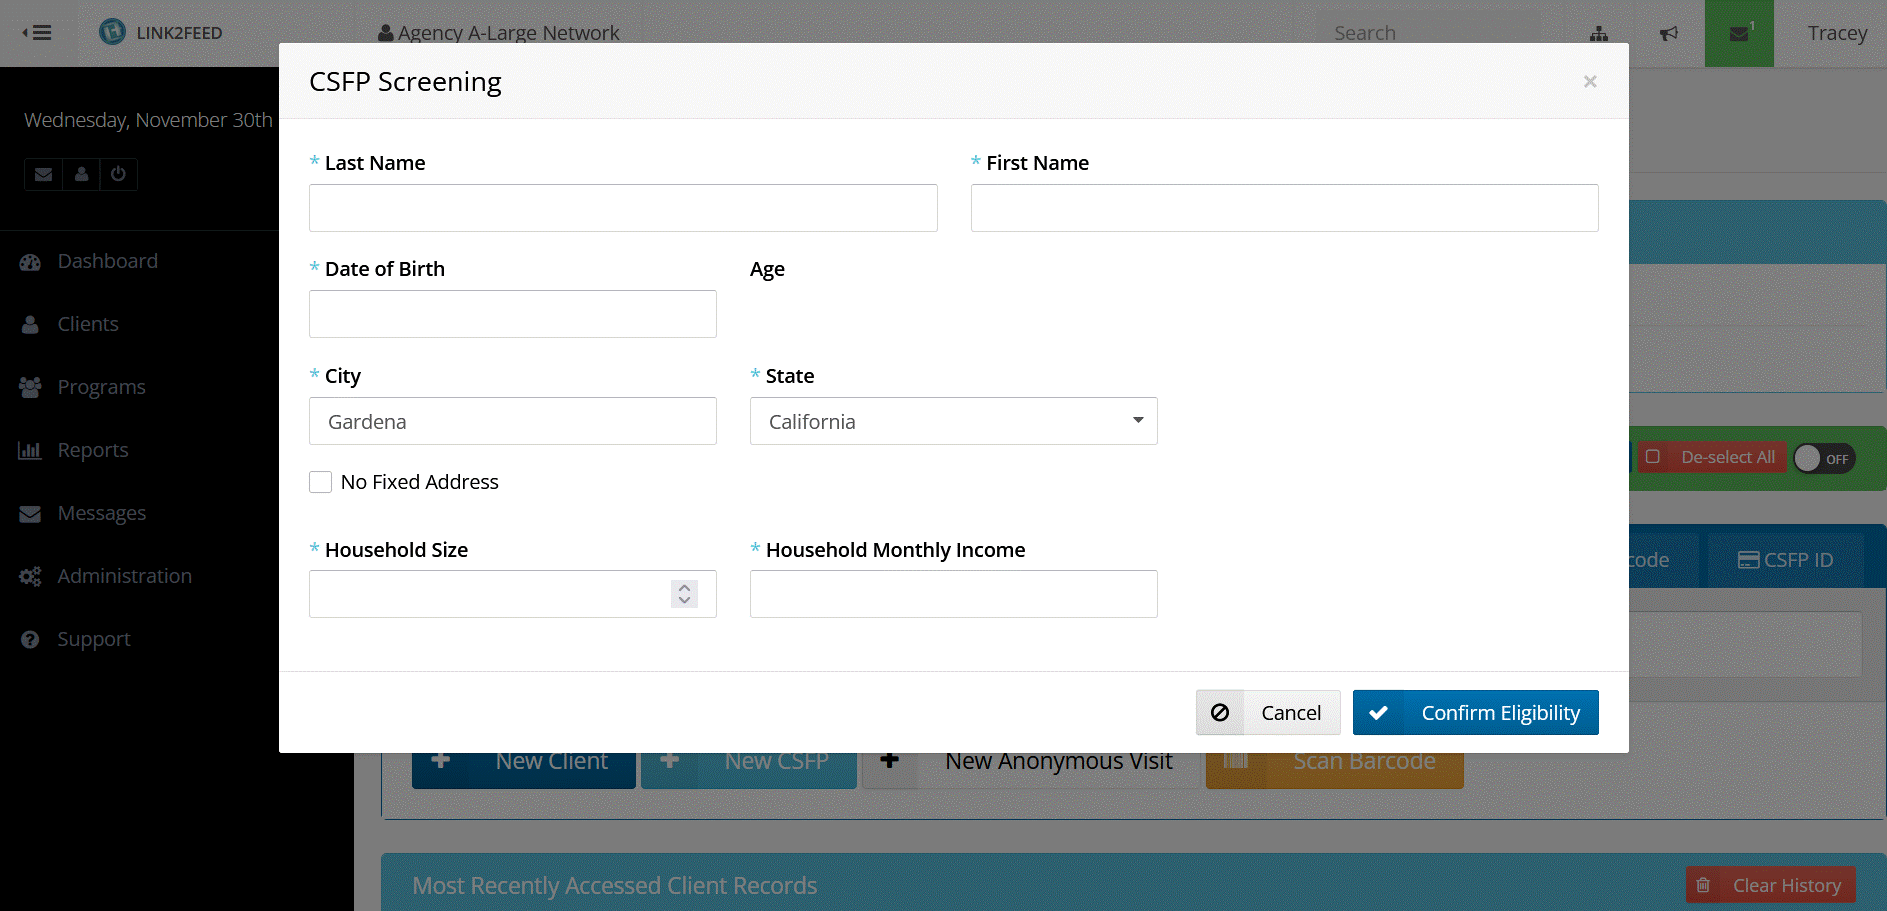The width and height of the screenshot is (1887, 911).
Task: Open the Tracey user menu
Action: pos(1836,33)
